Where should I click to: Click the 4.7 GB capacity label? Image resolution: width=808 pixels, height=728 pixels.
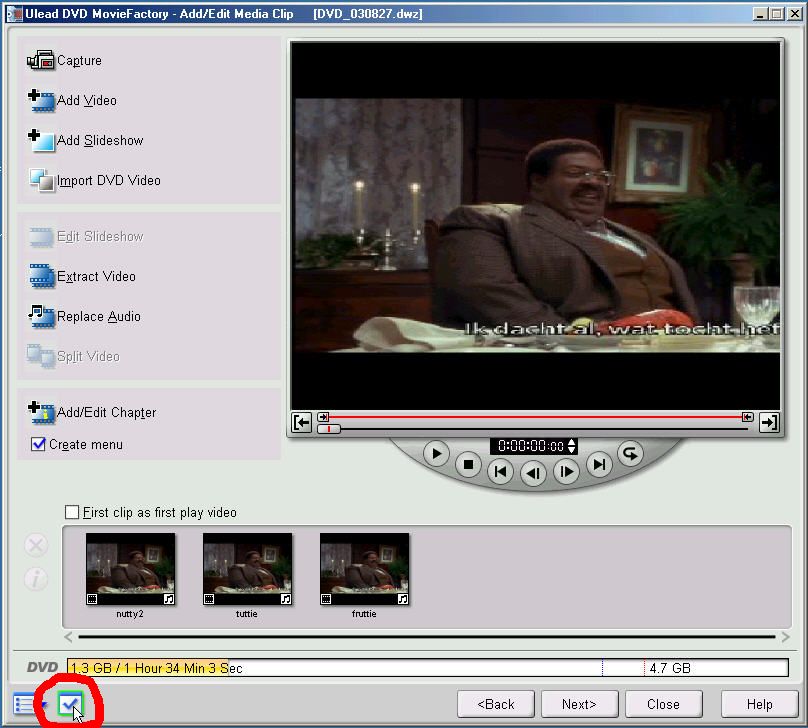point(670,668)
